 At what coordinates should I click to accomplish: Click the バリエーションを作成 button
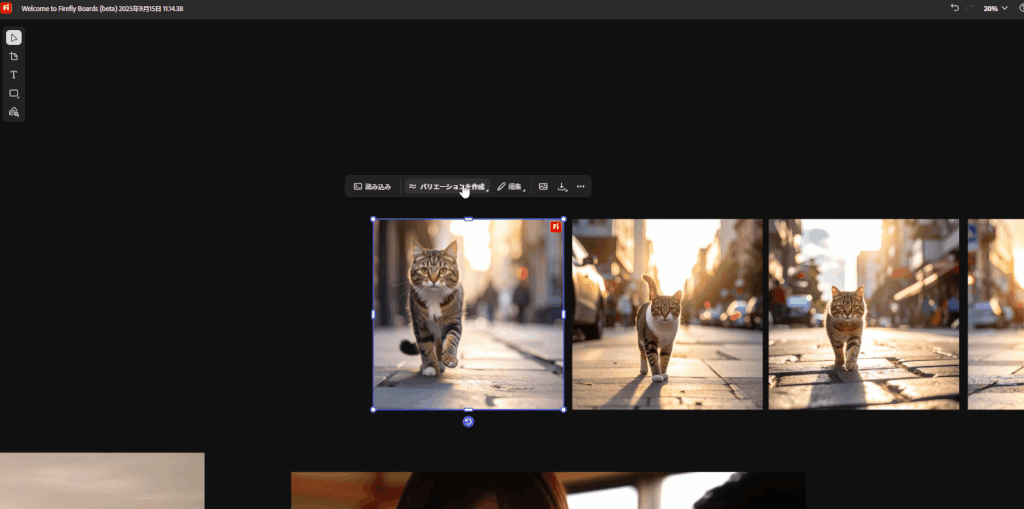447,187
